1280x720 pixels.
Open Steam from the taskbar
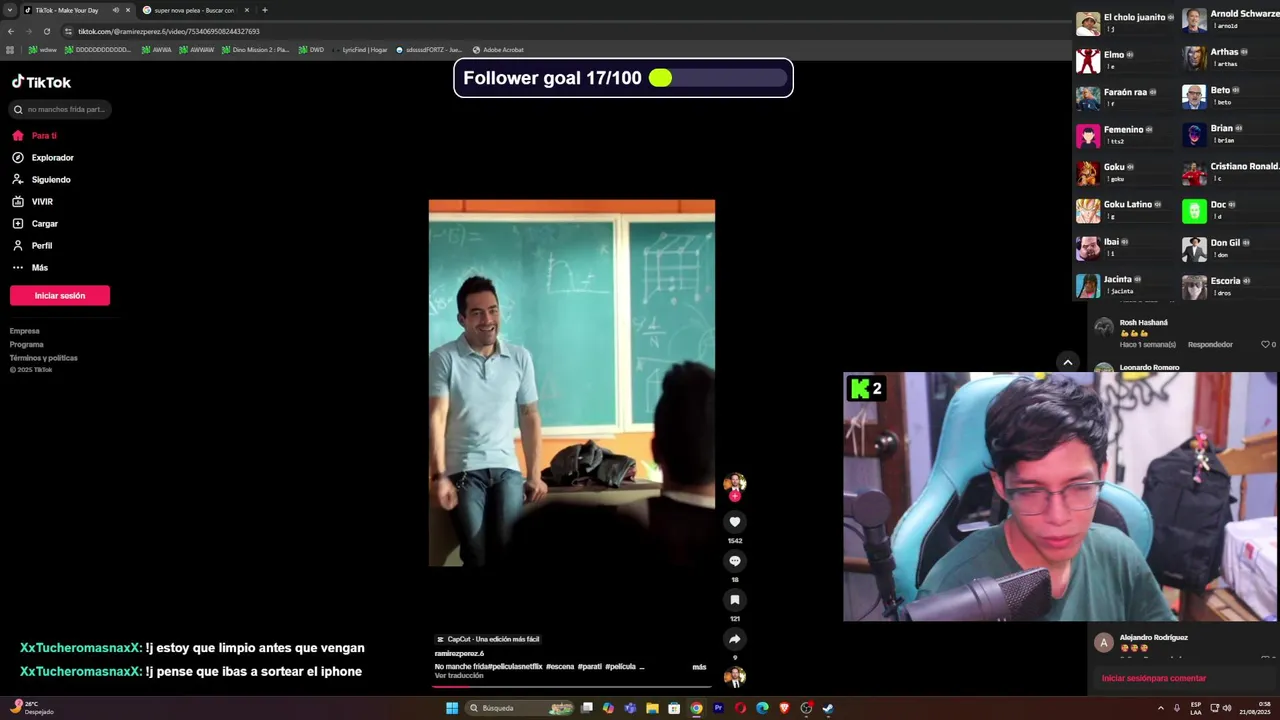(828, 708)
